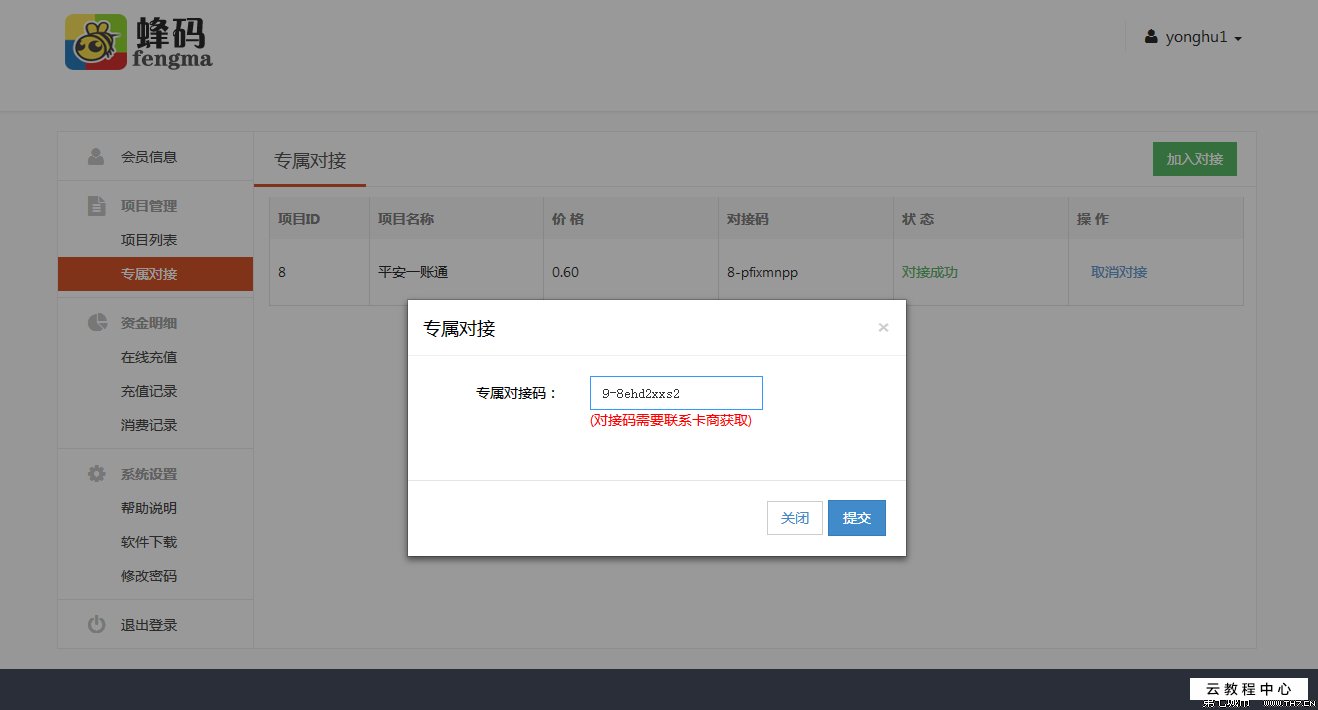Click the funds detail pie chart icon
The width and height of the screenshot is (1318, 710).
(x=95, y=322)
